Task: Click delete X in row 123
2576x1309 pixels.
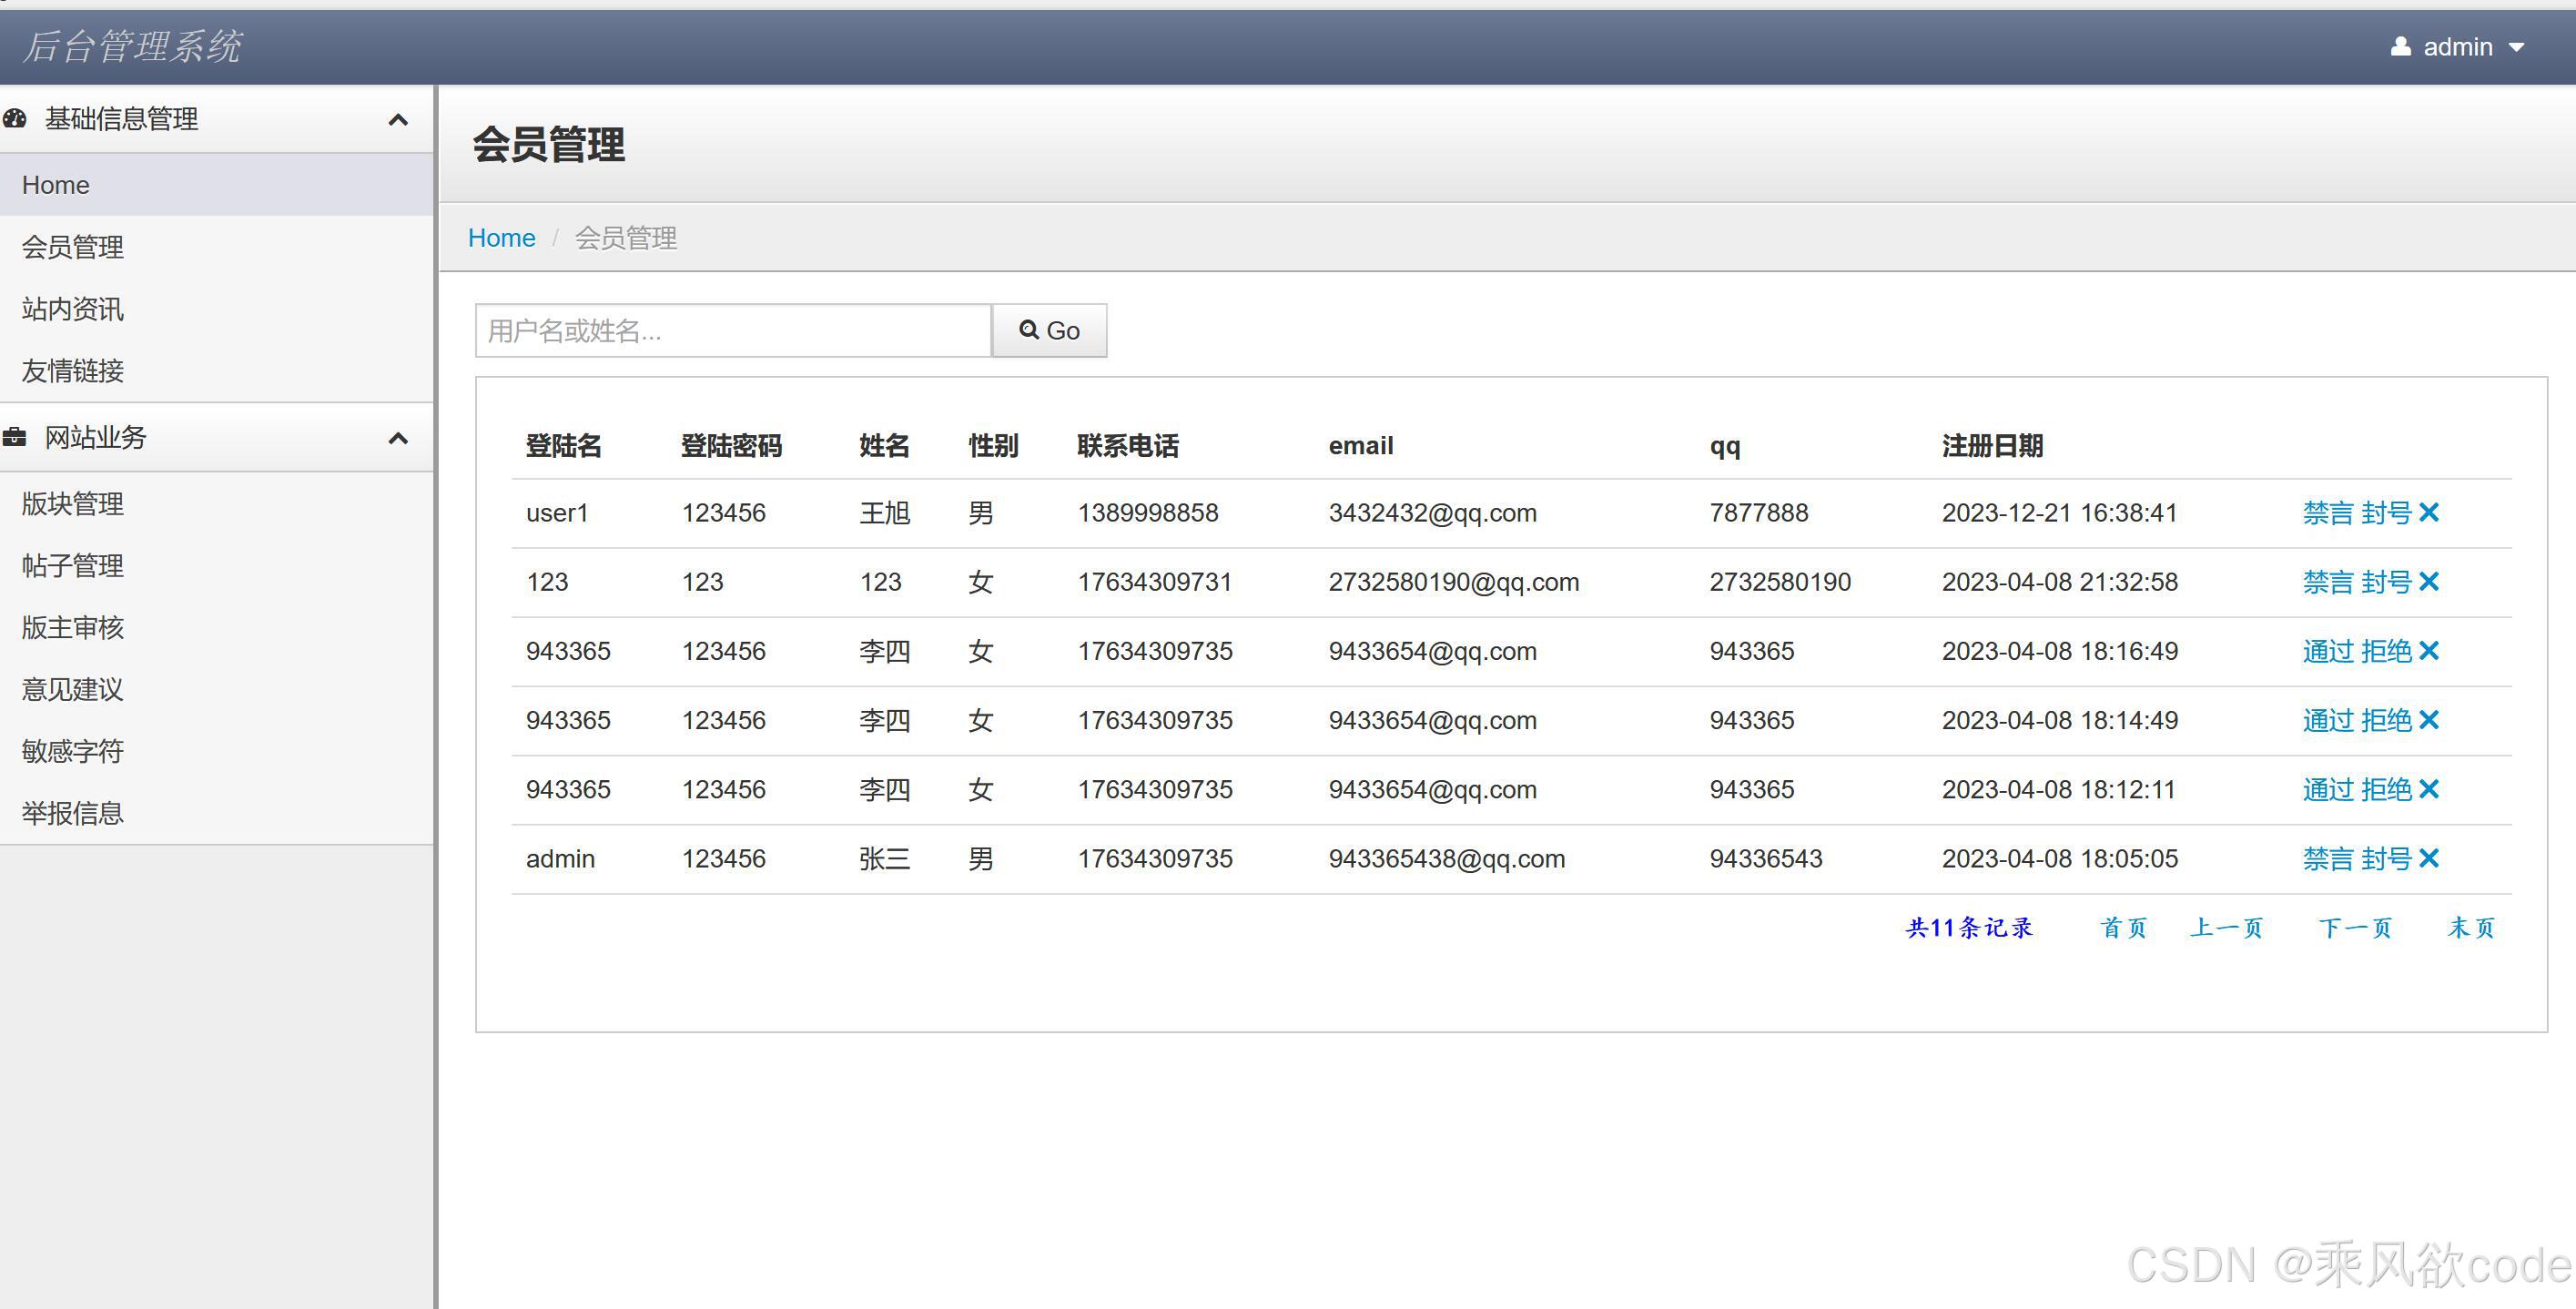Action: pos(2429,582)
